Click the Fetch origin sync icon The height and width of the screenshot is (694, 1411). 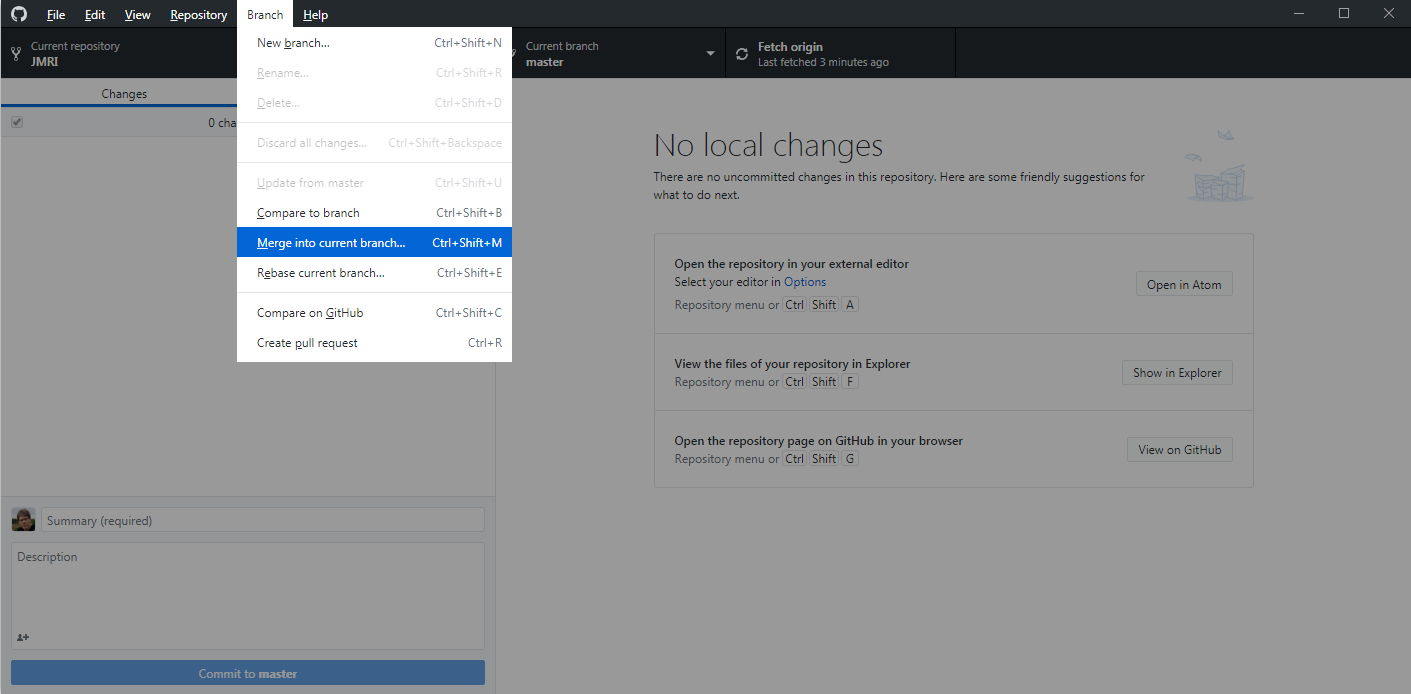click(741, 54)
